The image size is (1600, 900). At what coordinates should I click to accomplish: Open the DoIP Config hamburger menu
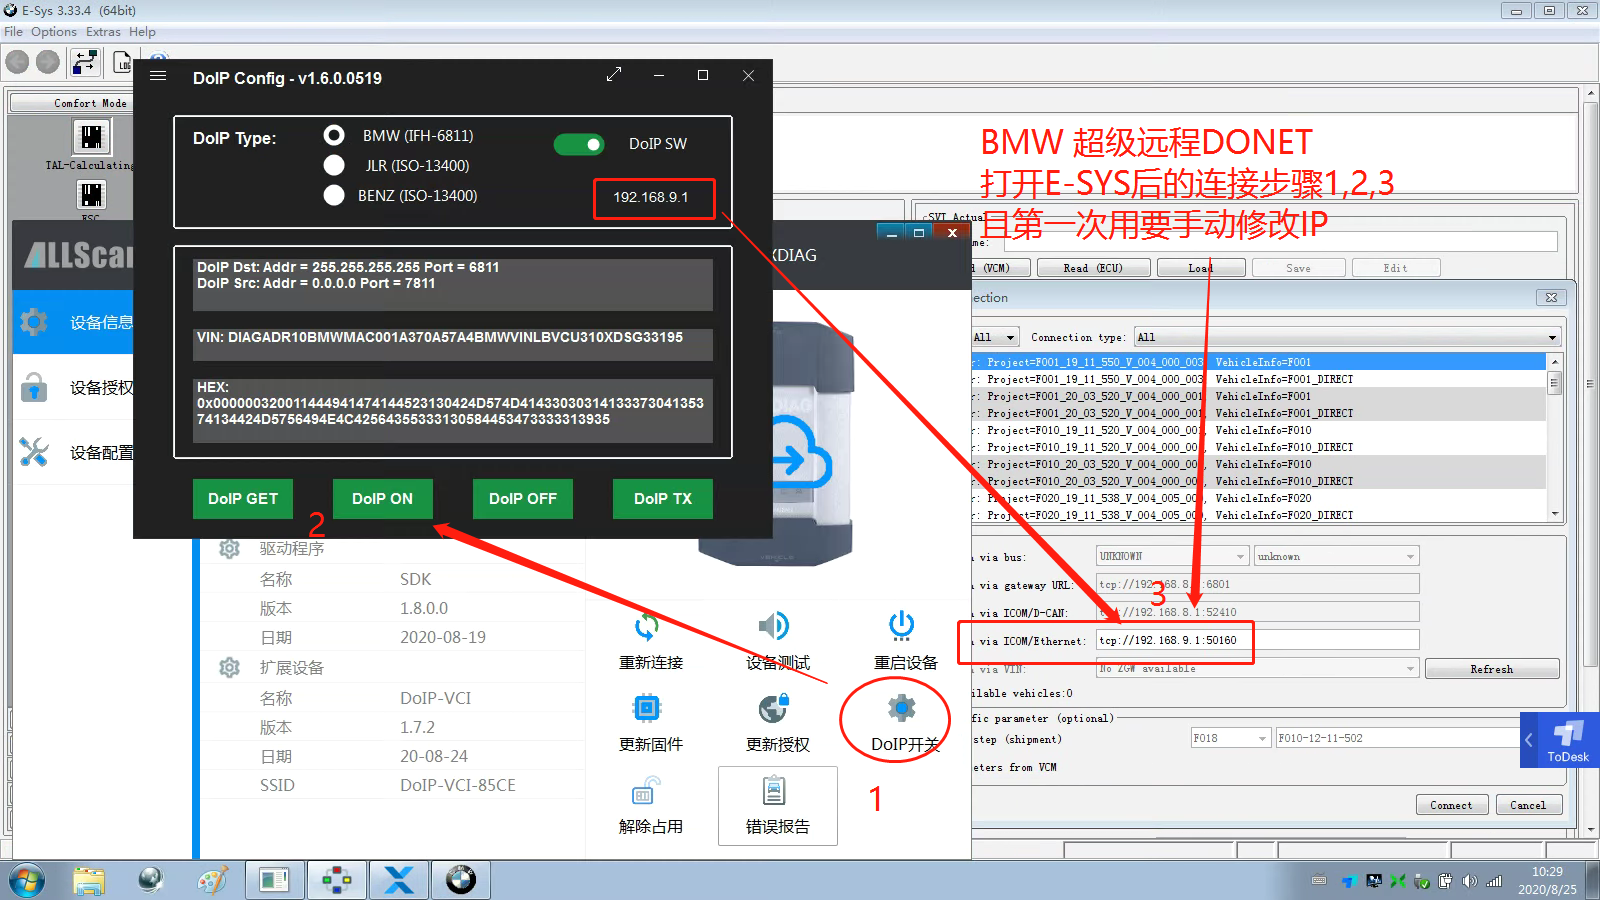pyautogui.click(x=158, y=76)
